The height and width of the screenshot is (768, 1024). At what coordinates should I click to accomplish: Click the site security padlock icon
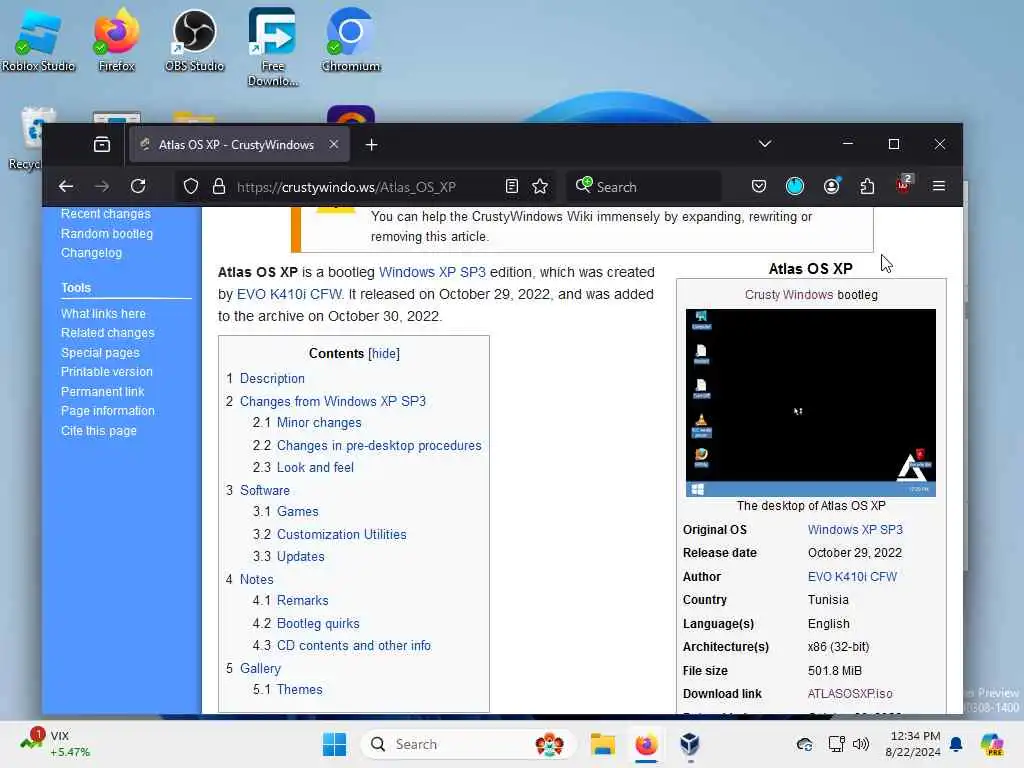pos(219,187)
